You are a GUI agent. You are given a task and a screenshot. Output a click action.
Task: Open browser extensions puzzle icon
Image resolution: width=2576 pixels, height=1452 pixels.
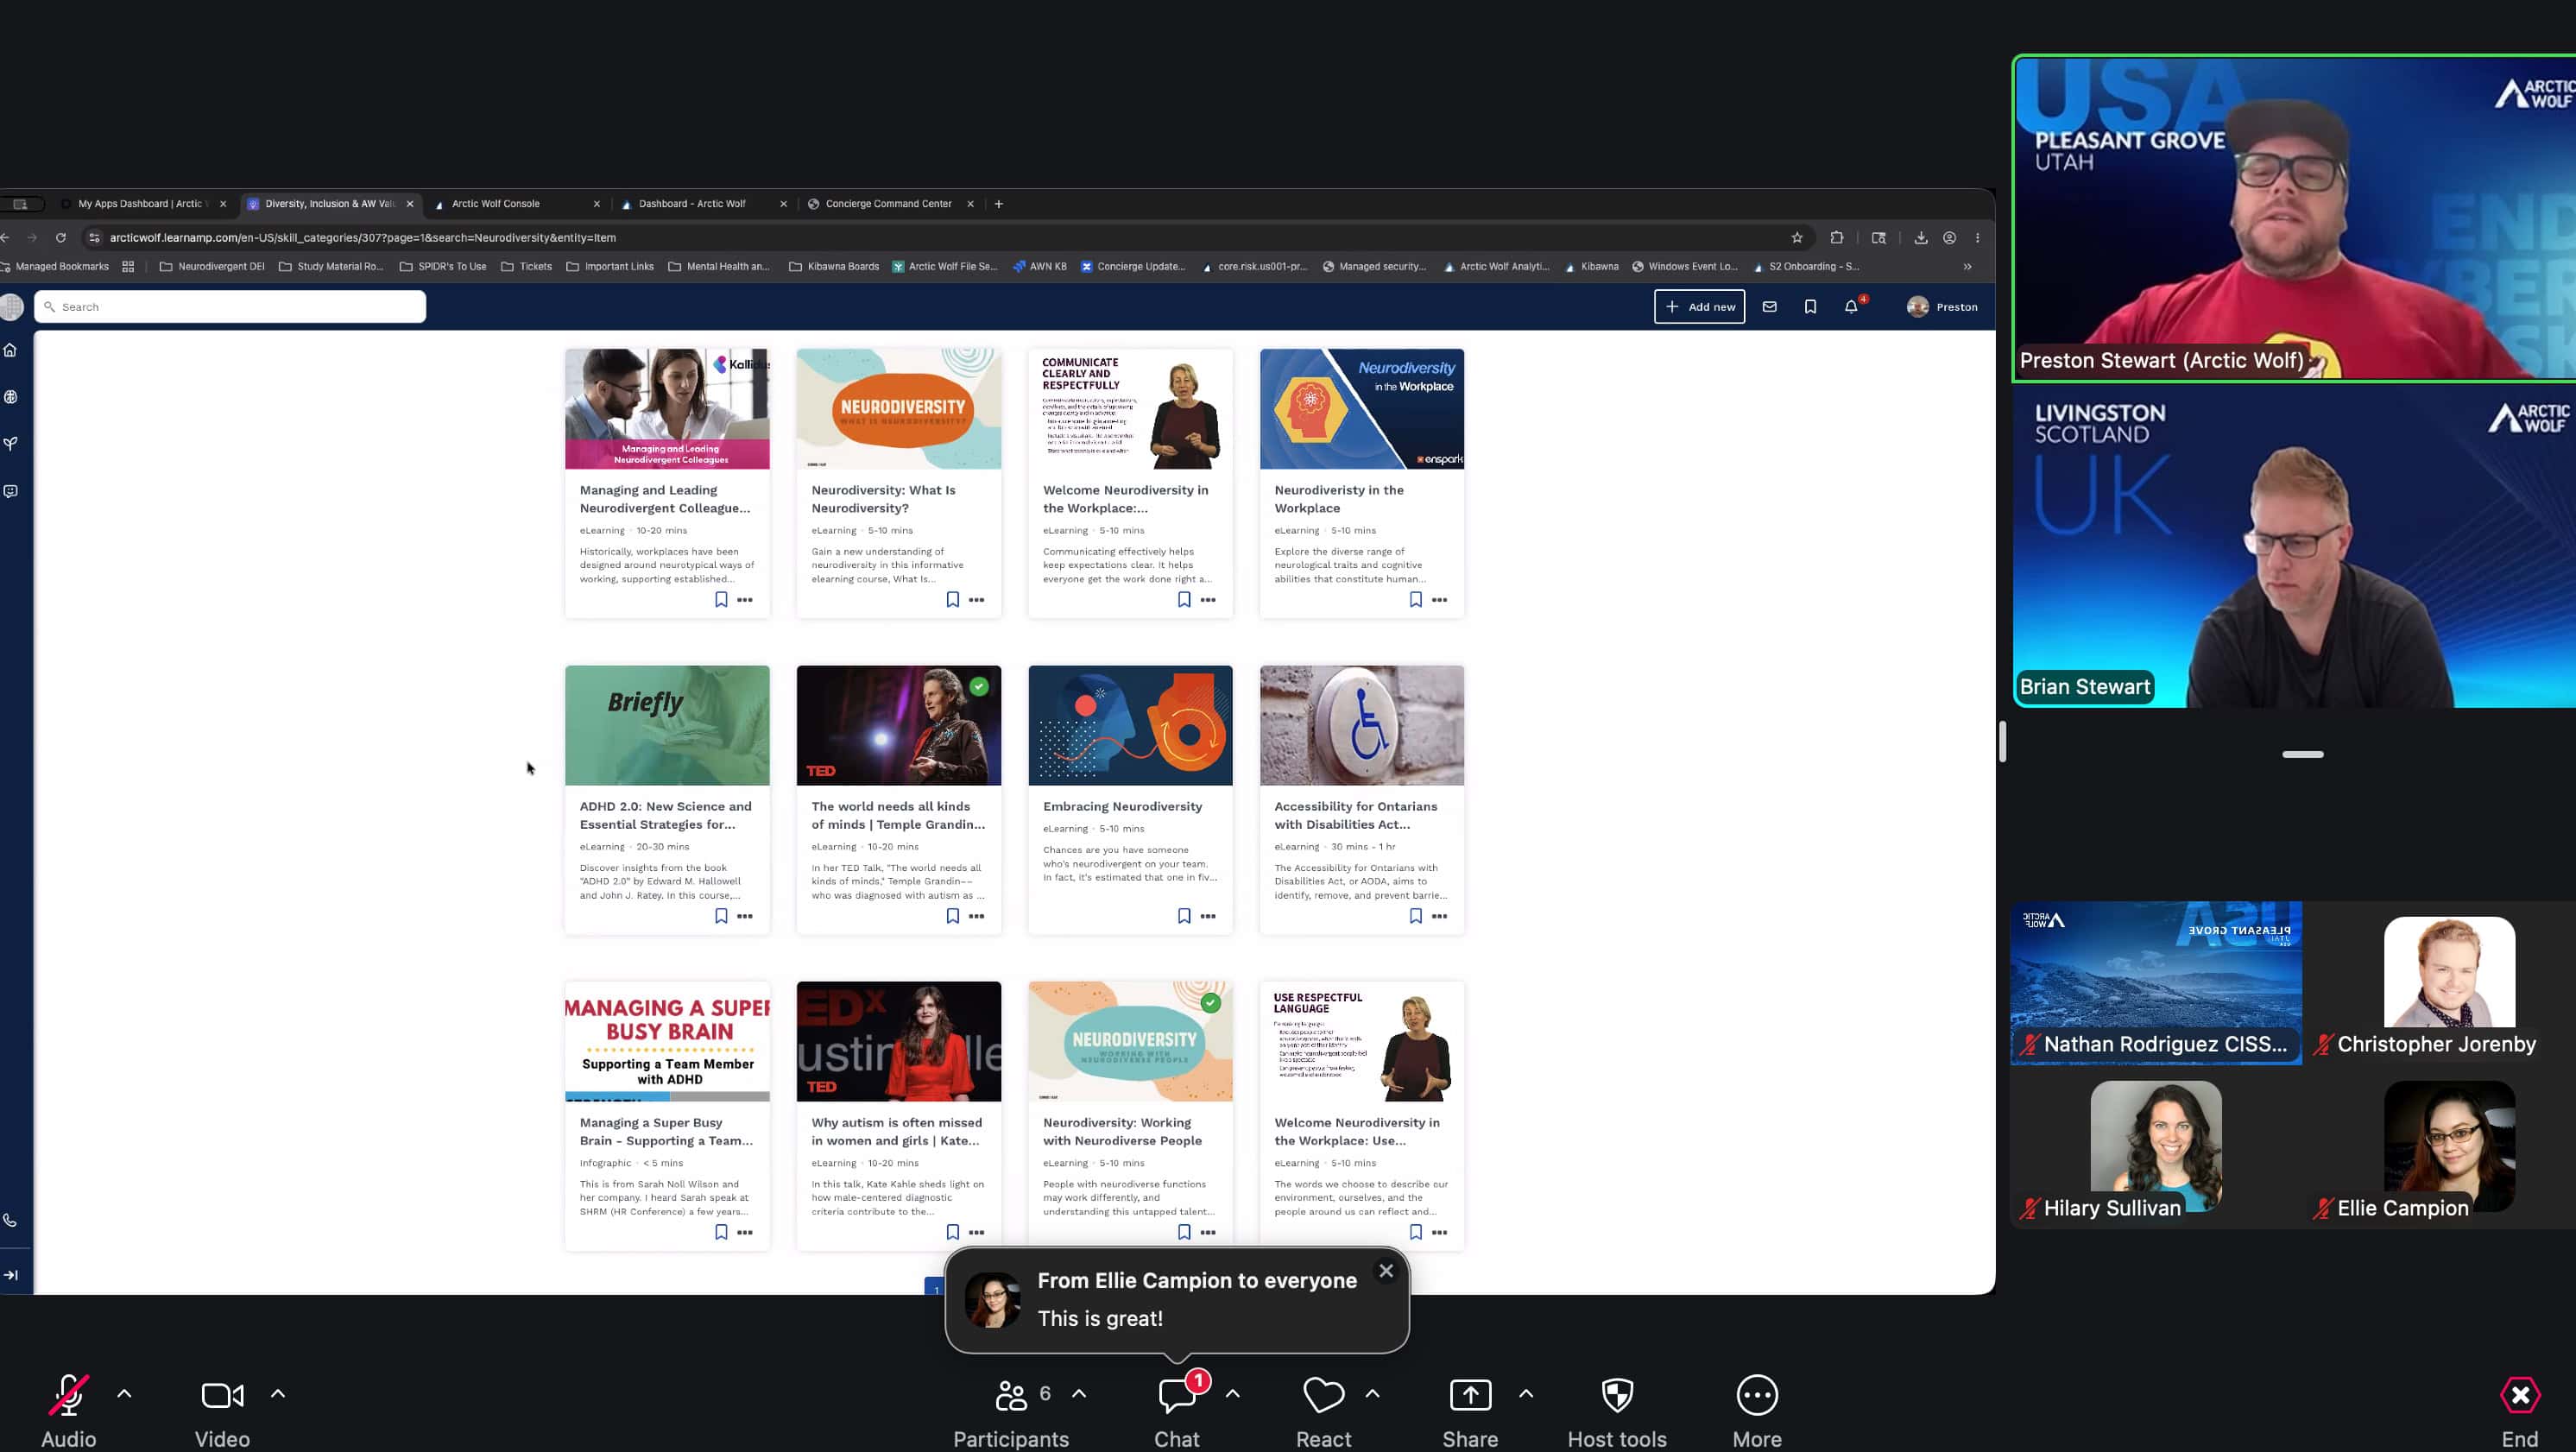pos(1837,238)
